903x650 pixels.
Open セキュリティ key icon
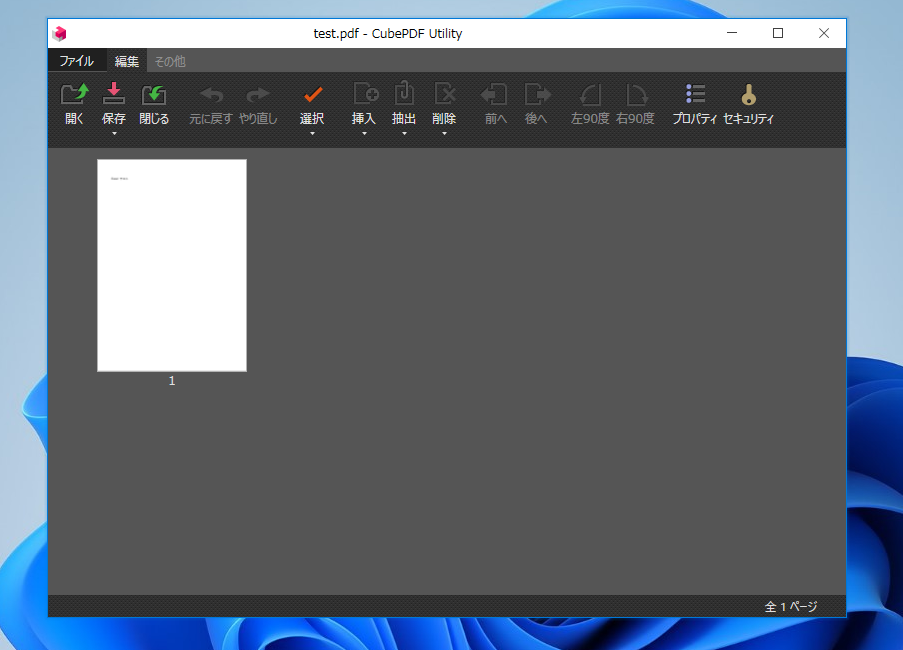(748, 95)
